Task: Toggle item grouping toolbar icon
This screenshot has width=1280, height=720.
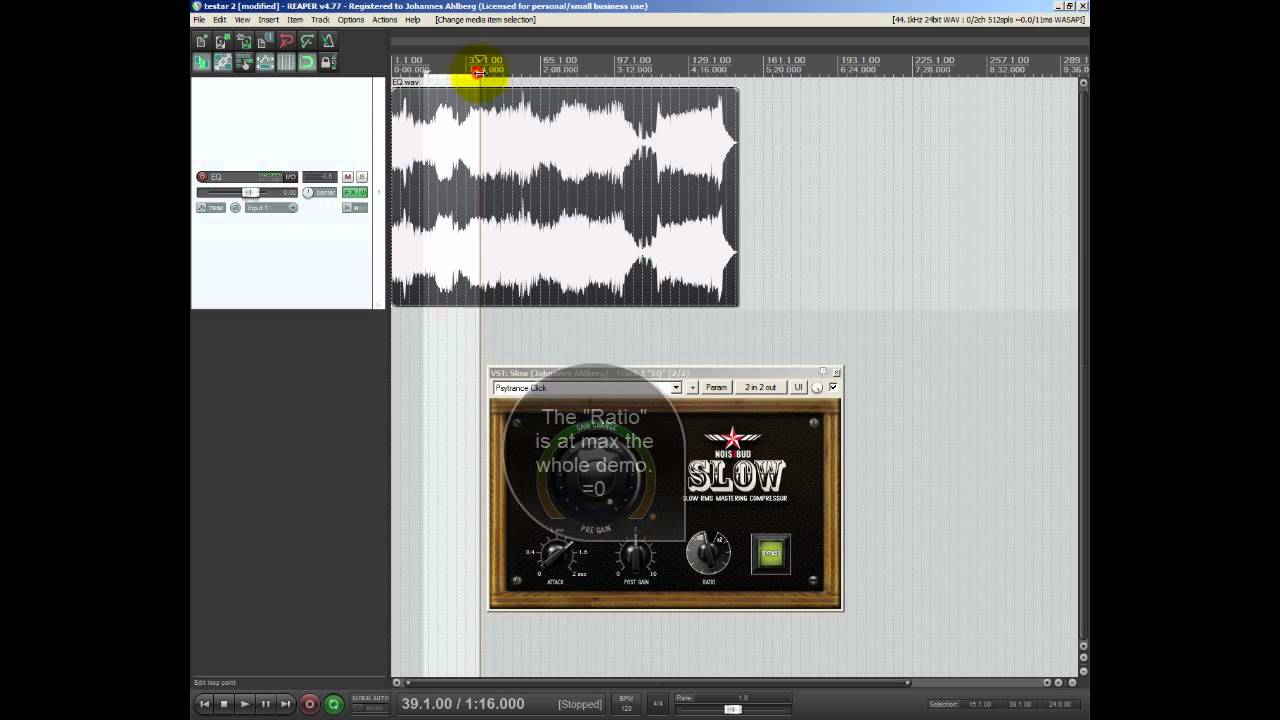Action: (x=223, y=62)
